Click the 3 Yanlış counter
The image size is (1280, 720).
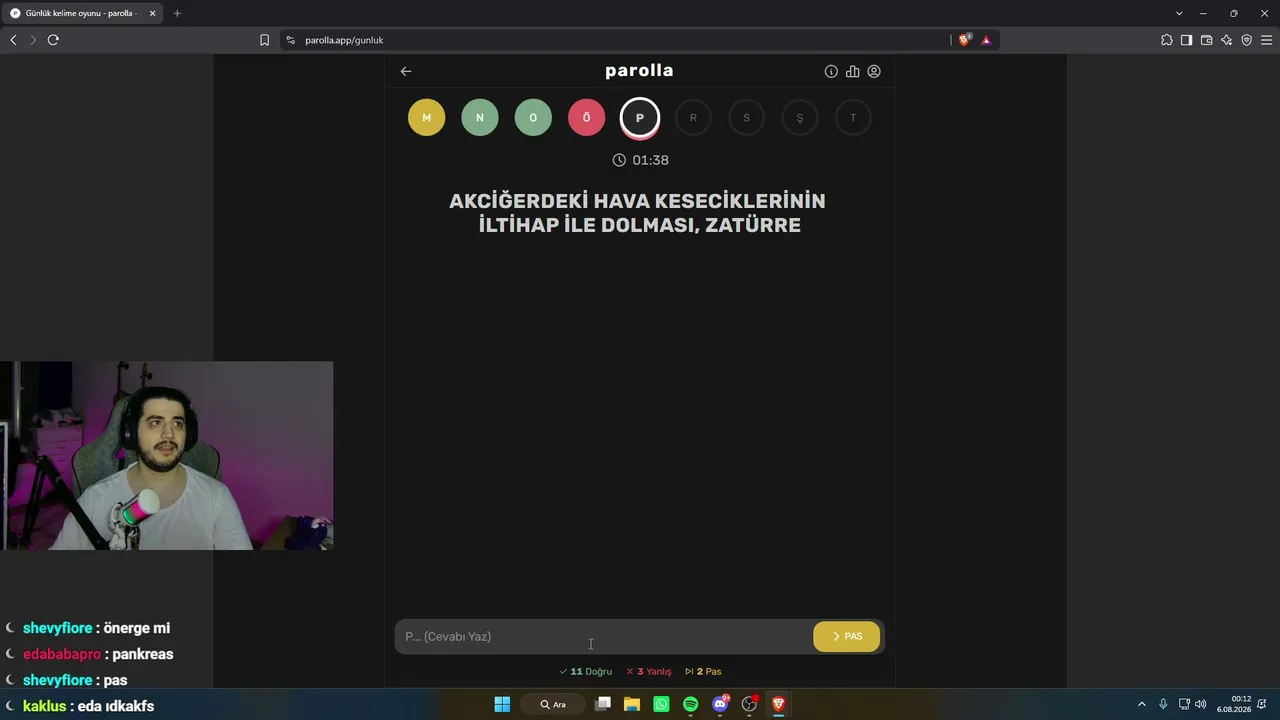[x=649, y=672]
